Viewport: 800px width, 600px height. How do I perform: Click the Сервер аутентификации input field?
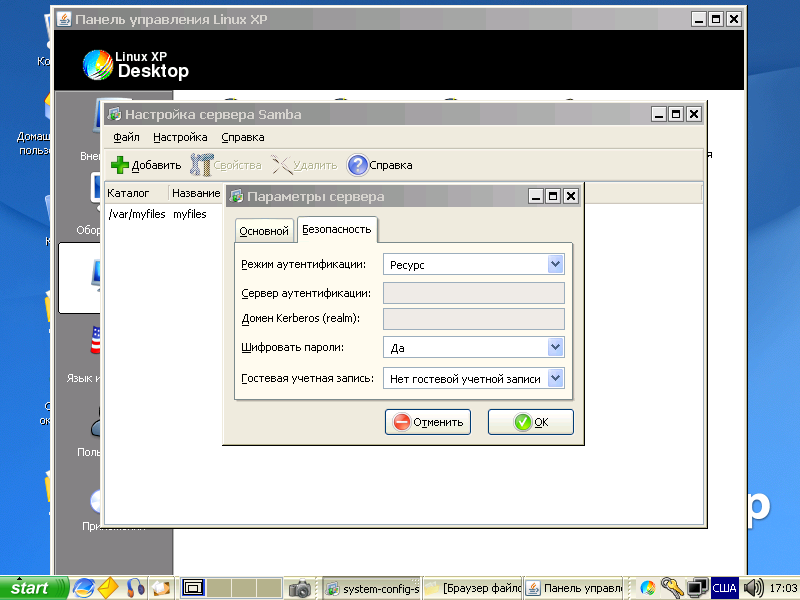(x=473, y=293)
